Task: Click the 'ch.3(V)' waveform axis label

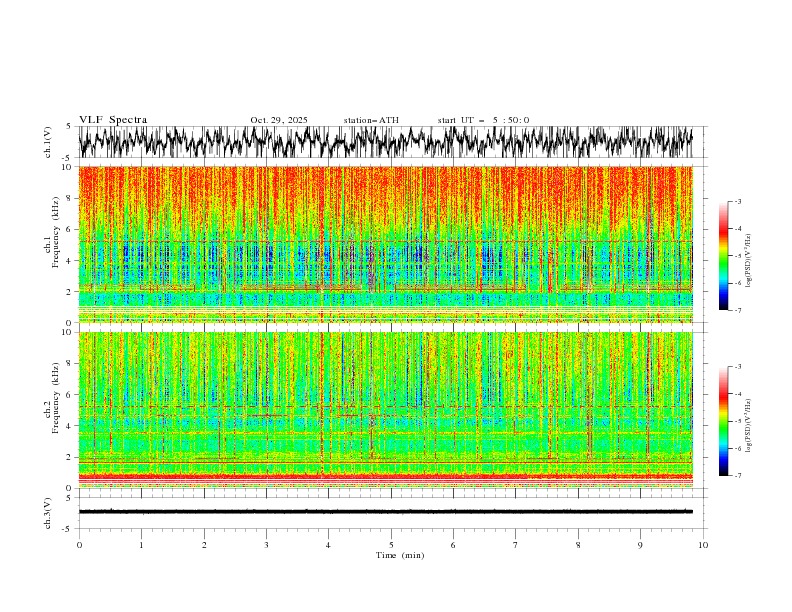Action: 48,513
